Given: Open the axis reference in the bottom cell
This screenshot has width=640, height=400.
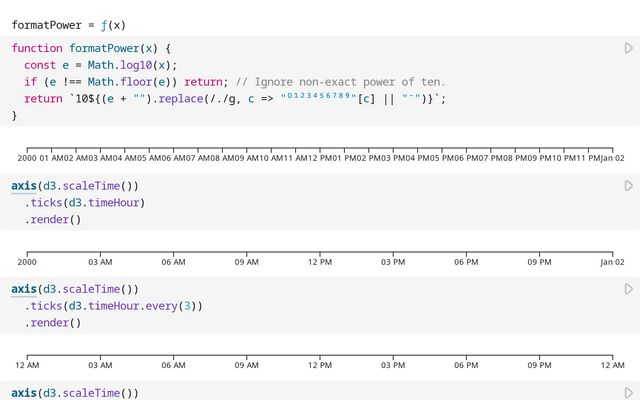Looking at the screenshot, I should 24,393.
